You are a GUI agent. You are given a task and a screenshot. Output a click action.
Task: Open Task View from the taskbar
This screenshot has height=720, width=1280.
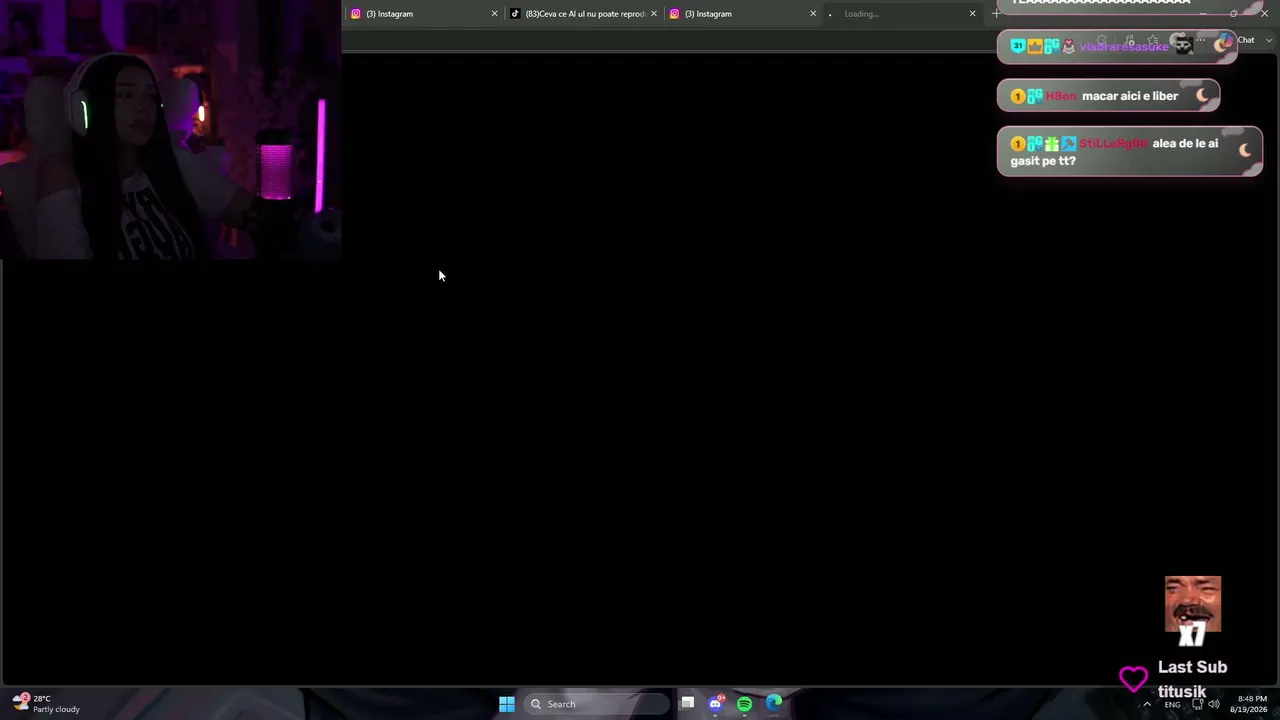coord(688,704)
